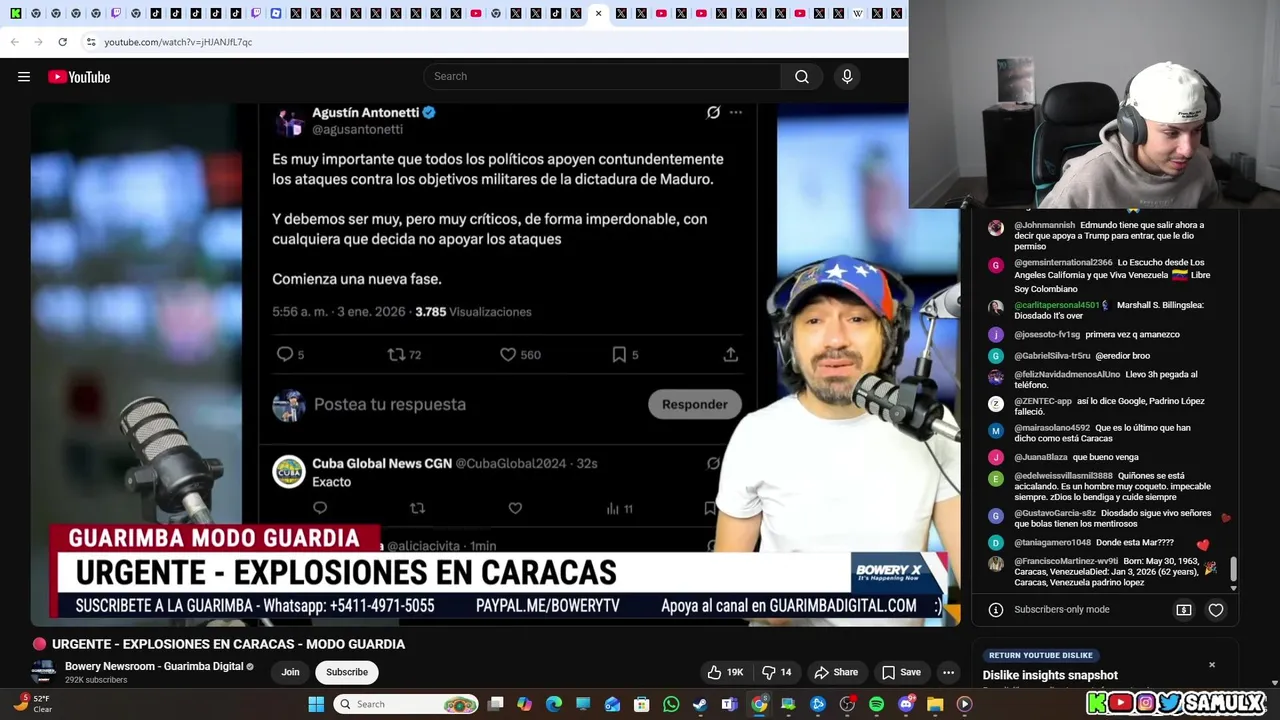Save the video to a playlist

click(901, 672)
